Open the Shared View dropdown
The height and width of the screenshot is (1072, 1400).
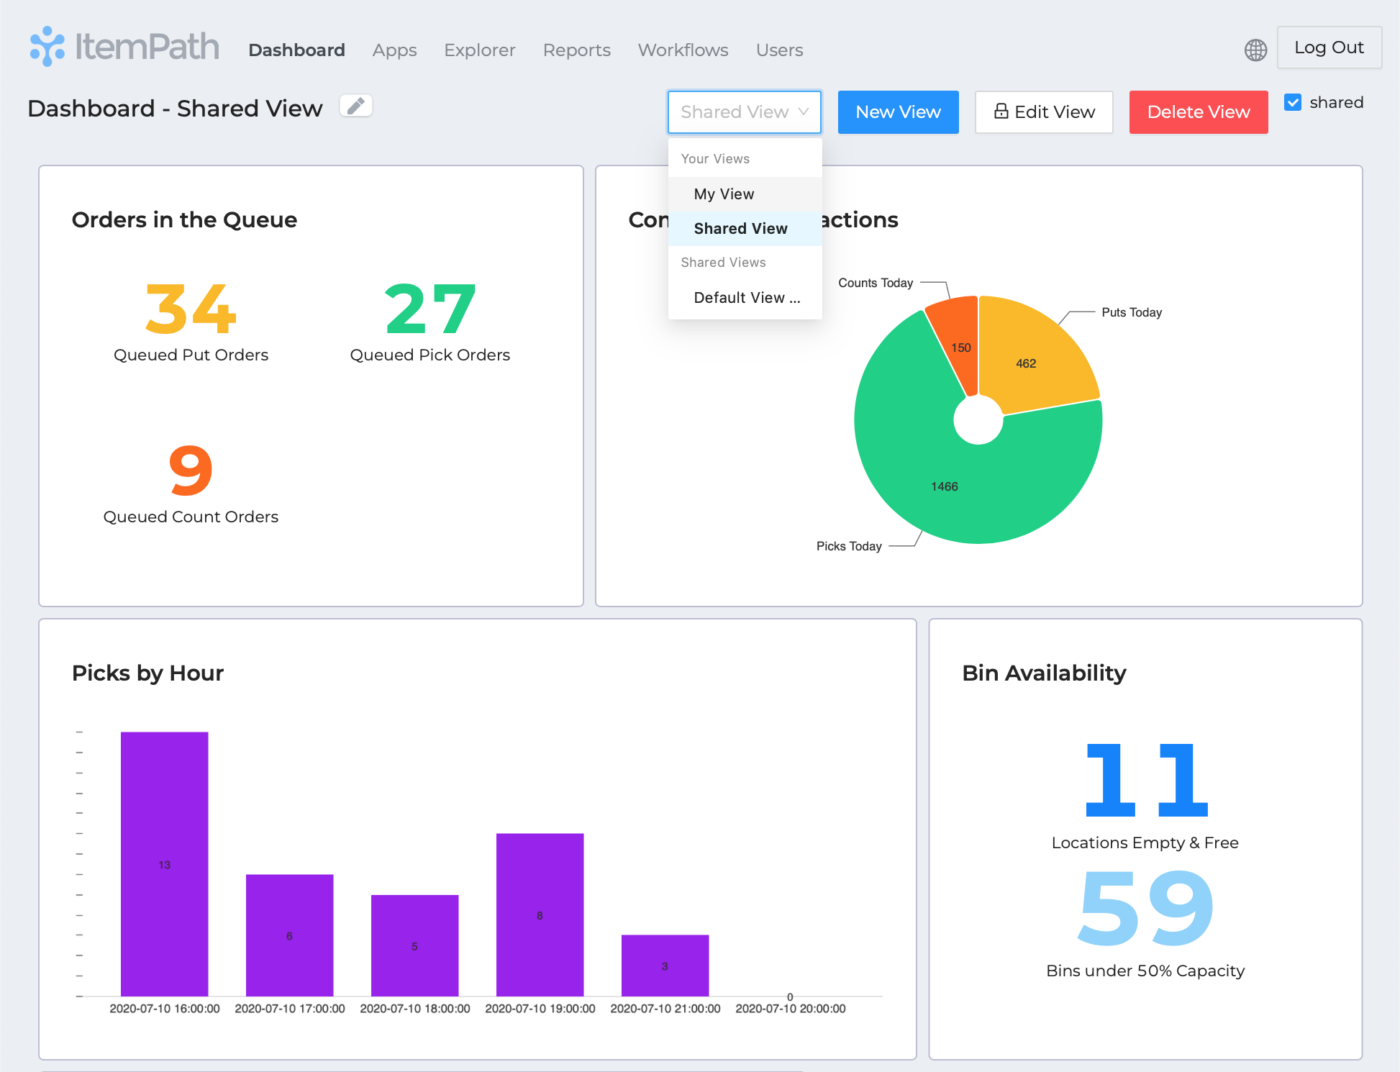click(x=744, y=112)
